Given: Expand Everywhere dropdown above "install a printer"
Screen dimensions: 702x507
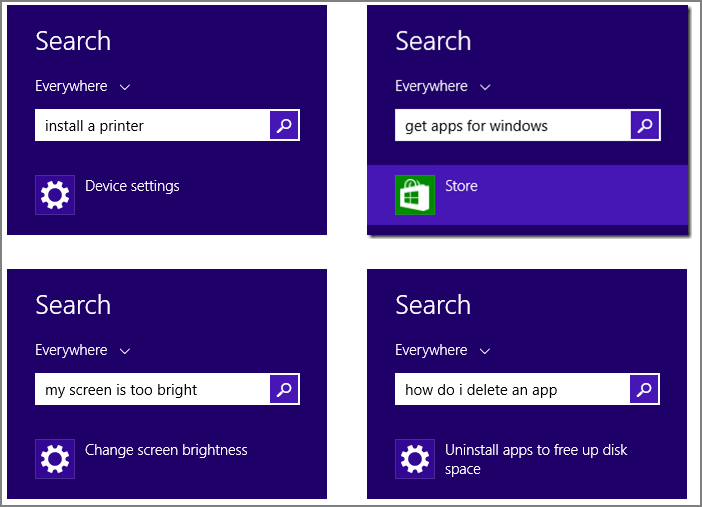Looking at the screenshot, I should point(83,87).
